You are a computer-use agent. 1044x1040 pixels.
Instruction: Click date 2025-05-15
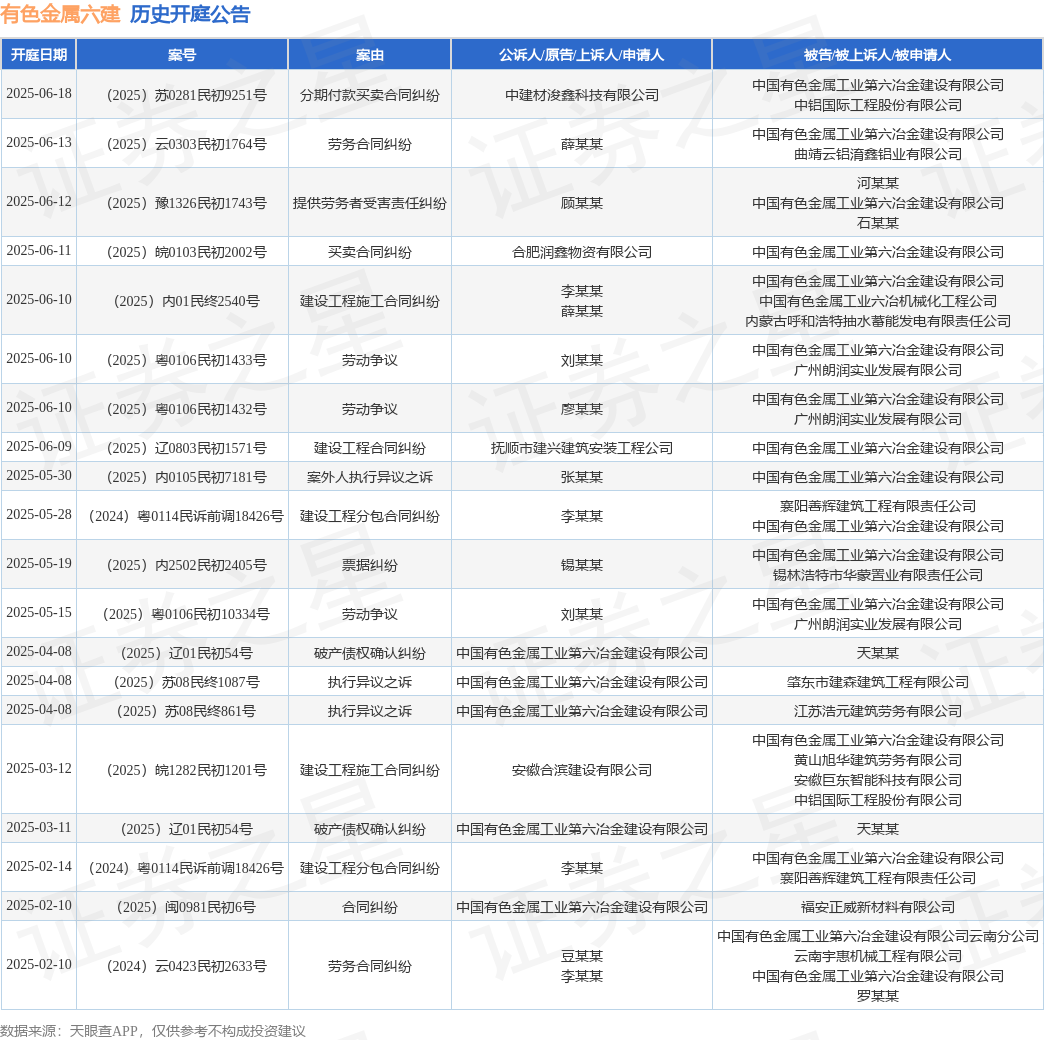tap(39, 613)
